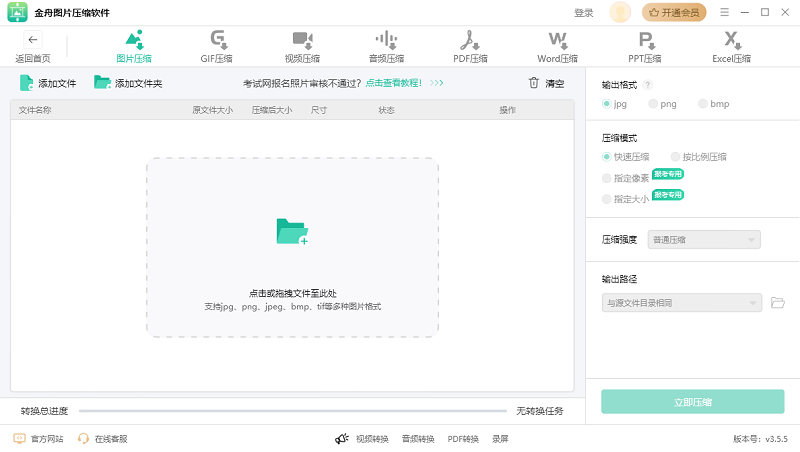
Task: Expand the 输出路径 dropdown
Action: point(682,302)
